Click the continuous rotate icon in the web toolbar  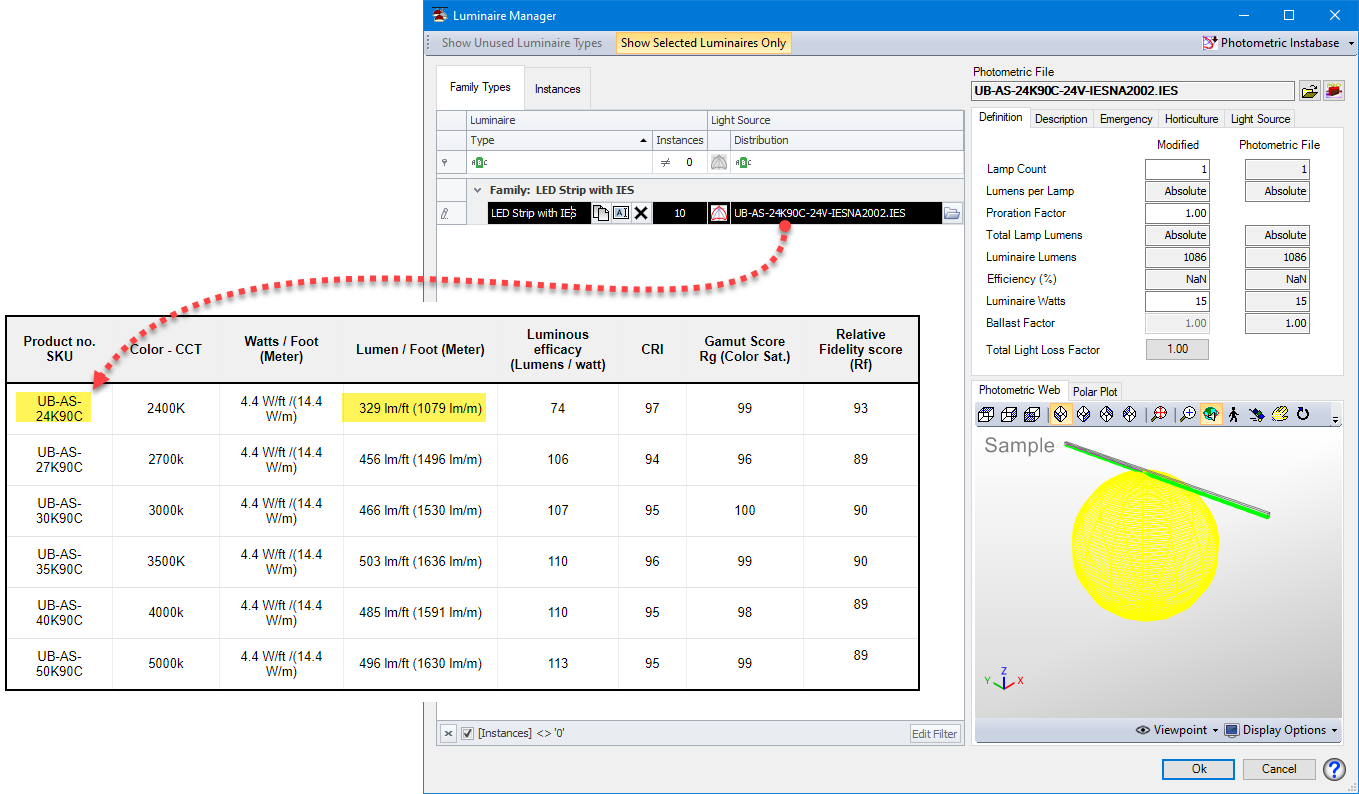(x=1303, y=413)
